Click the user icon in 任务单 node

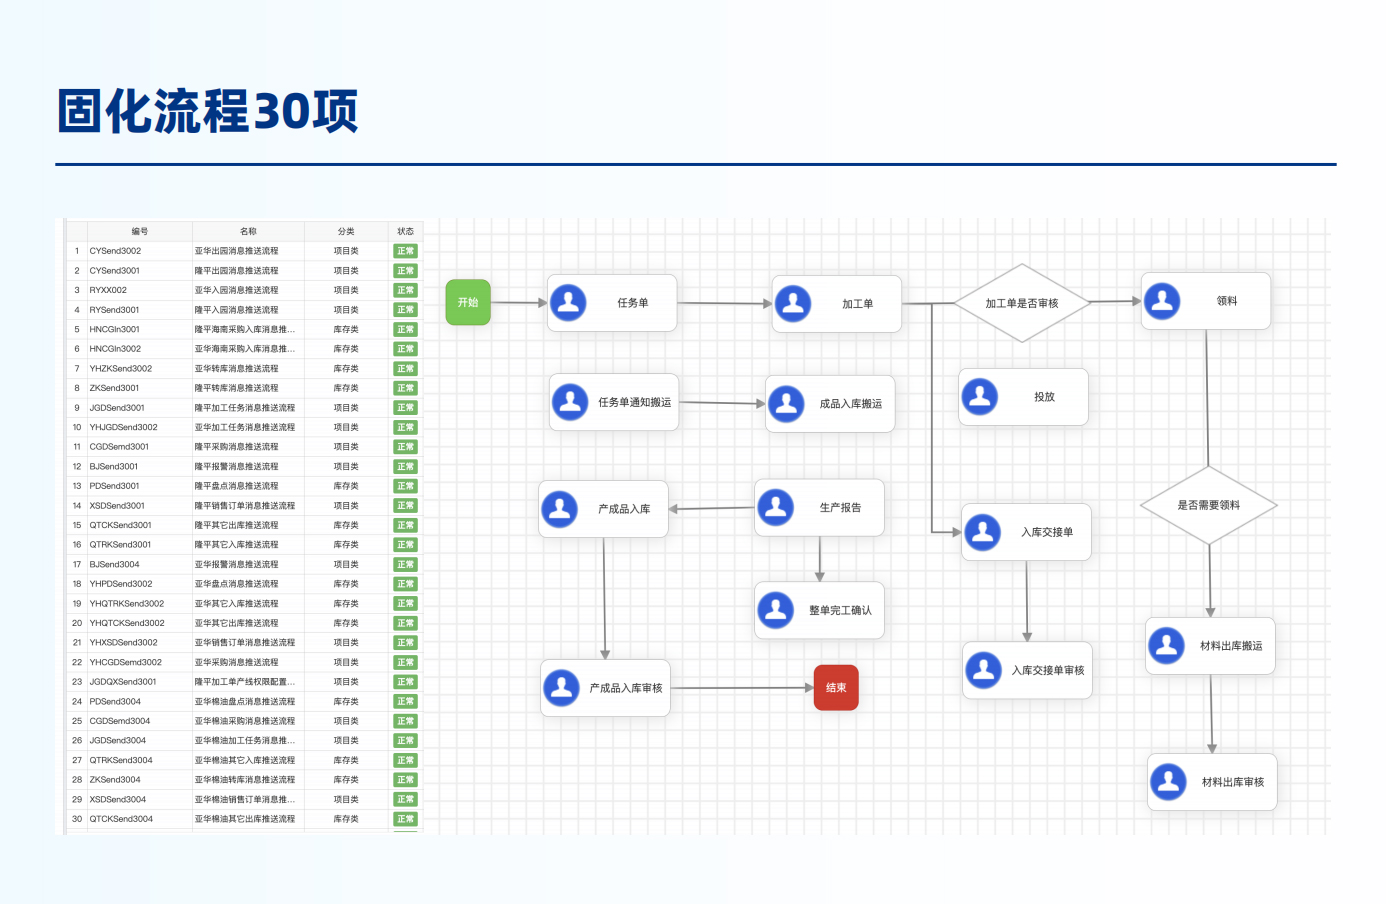569,302
